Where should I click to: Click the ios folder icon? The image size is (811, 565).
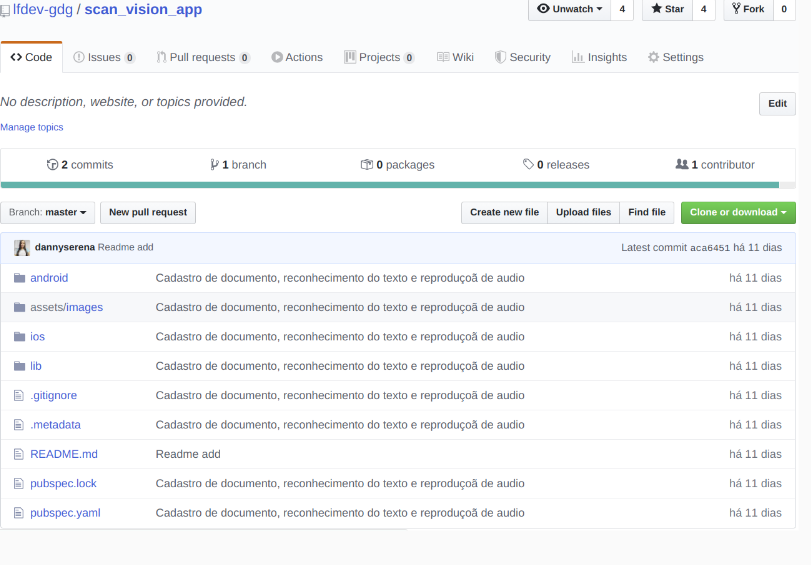click(x=20, y=337)
